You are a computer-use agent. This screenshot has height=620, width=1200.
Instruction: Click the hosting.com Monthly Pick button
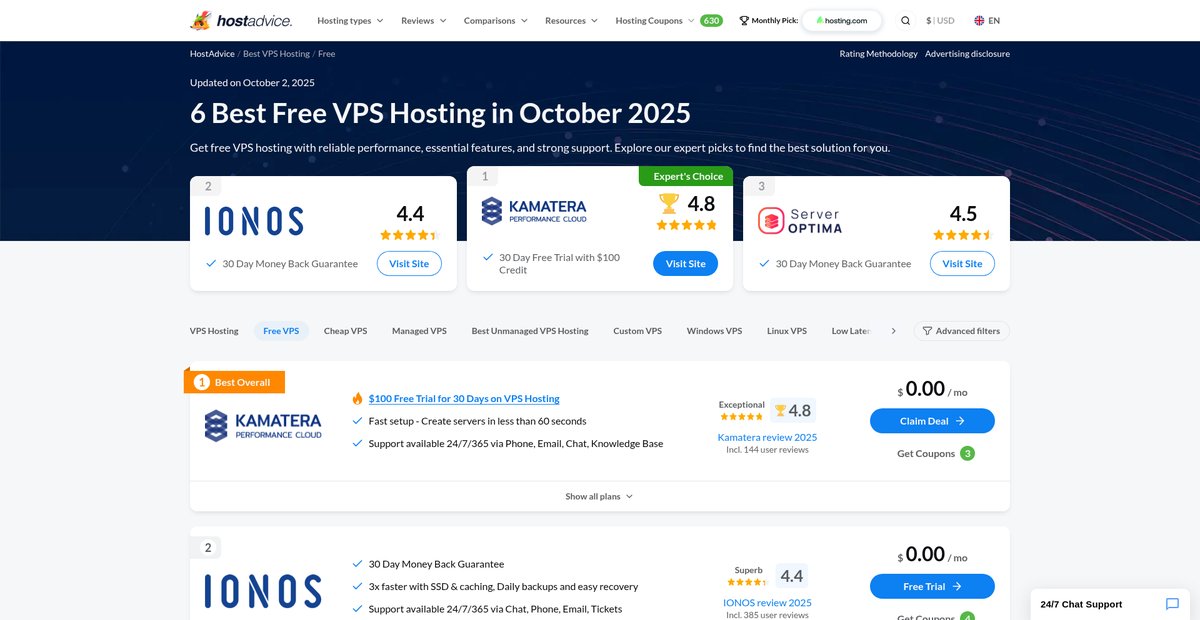(842, 20)
